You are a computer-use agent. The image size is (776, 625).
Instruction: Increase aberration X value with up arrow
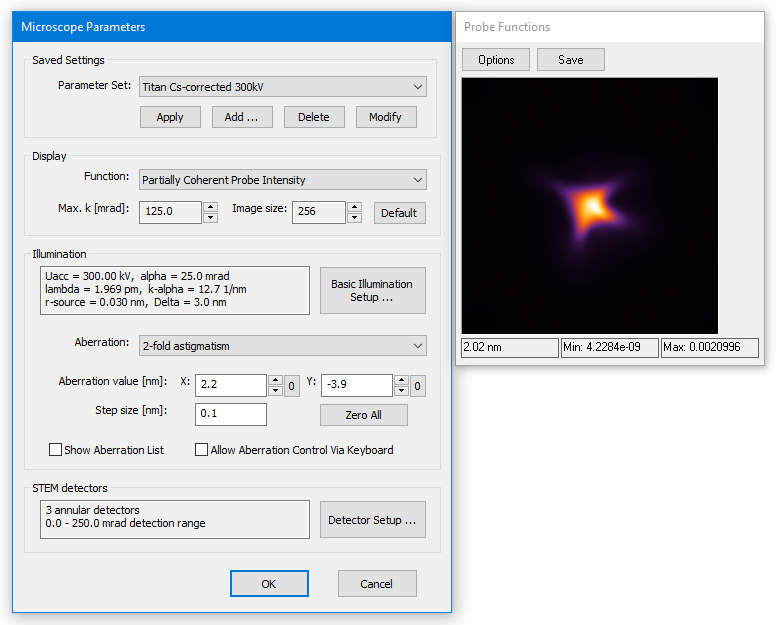tap(276, 380)
